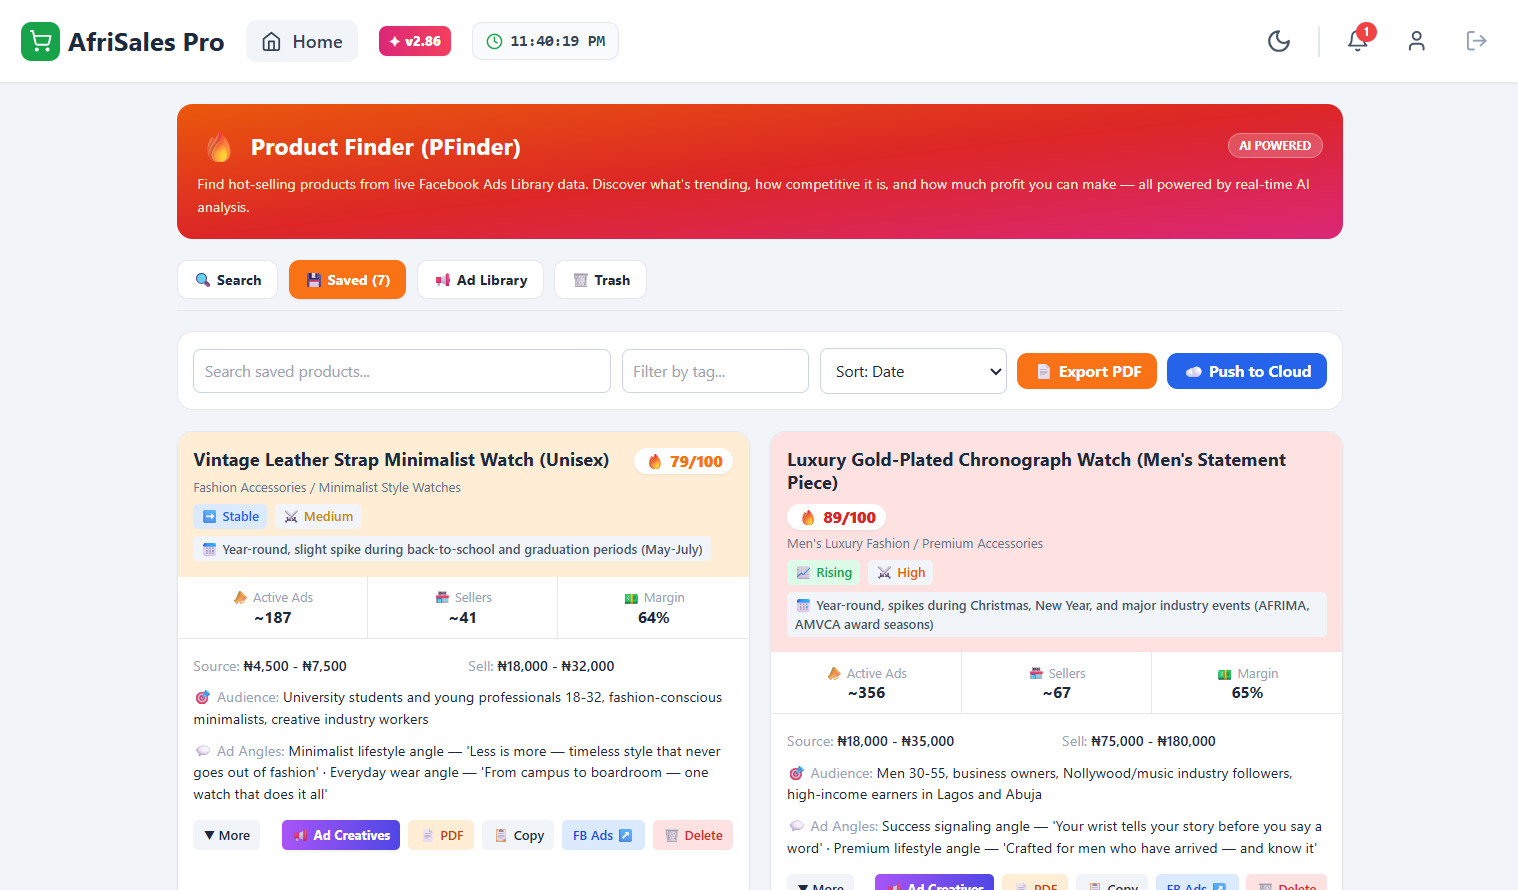Click source price ₦18,000 - ₦35,000
Image resolution: width=1518 pixels, height=890 pixels.
click(895, 741)
